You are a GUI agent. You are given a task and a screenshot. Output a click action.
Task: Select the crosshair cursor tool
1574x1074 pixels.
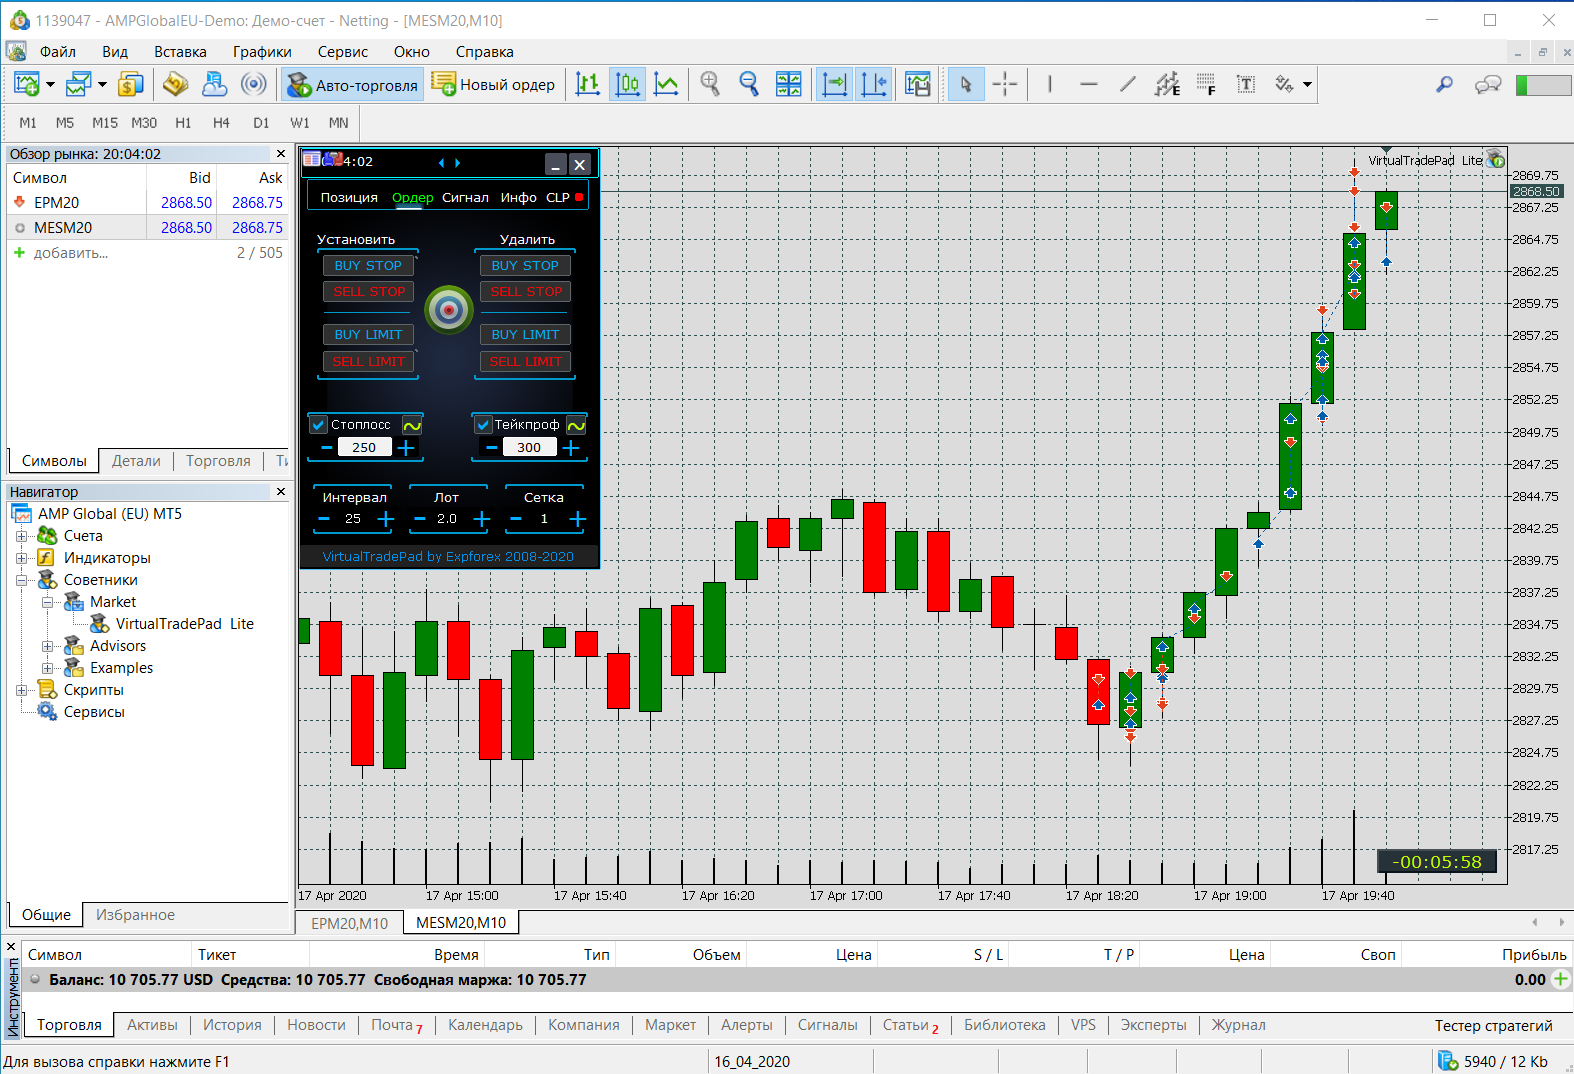point(1005,85)
